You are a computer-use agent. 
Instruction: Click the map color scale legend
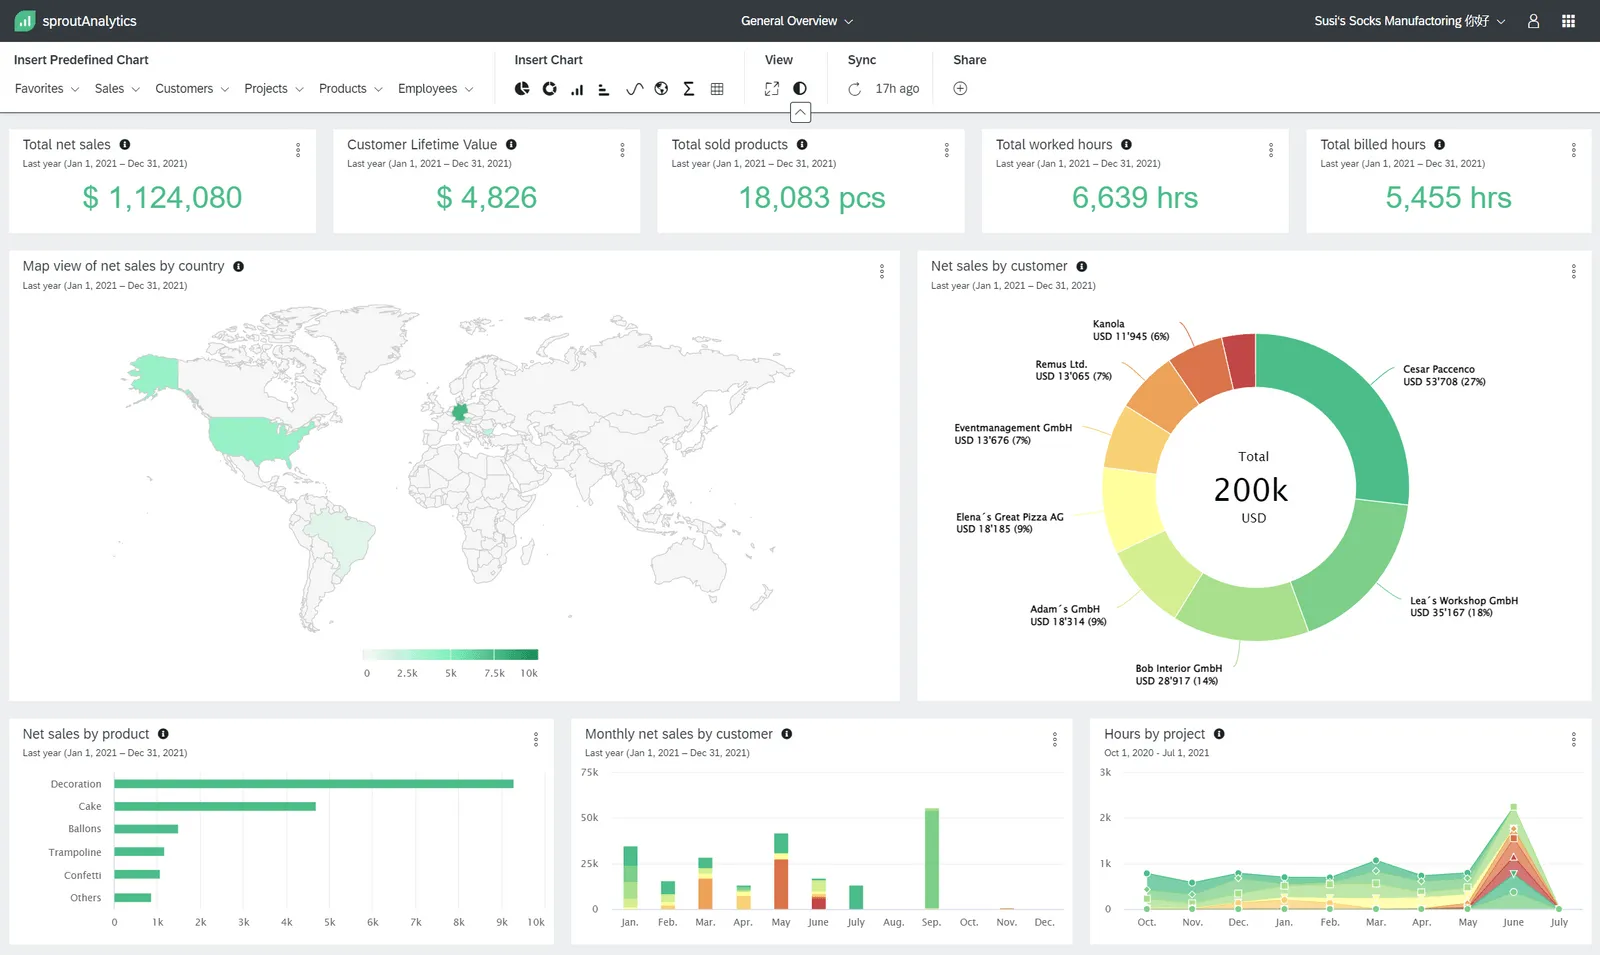[449, 650]
